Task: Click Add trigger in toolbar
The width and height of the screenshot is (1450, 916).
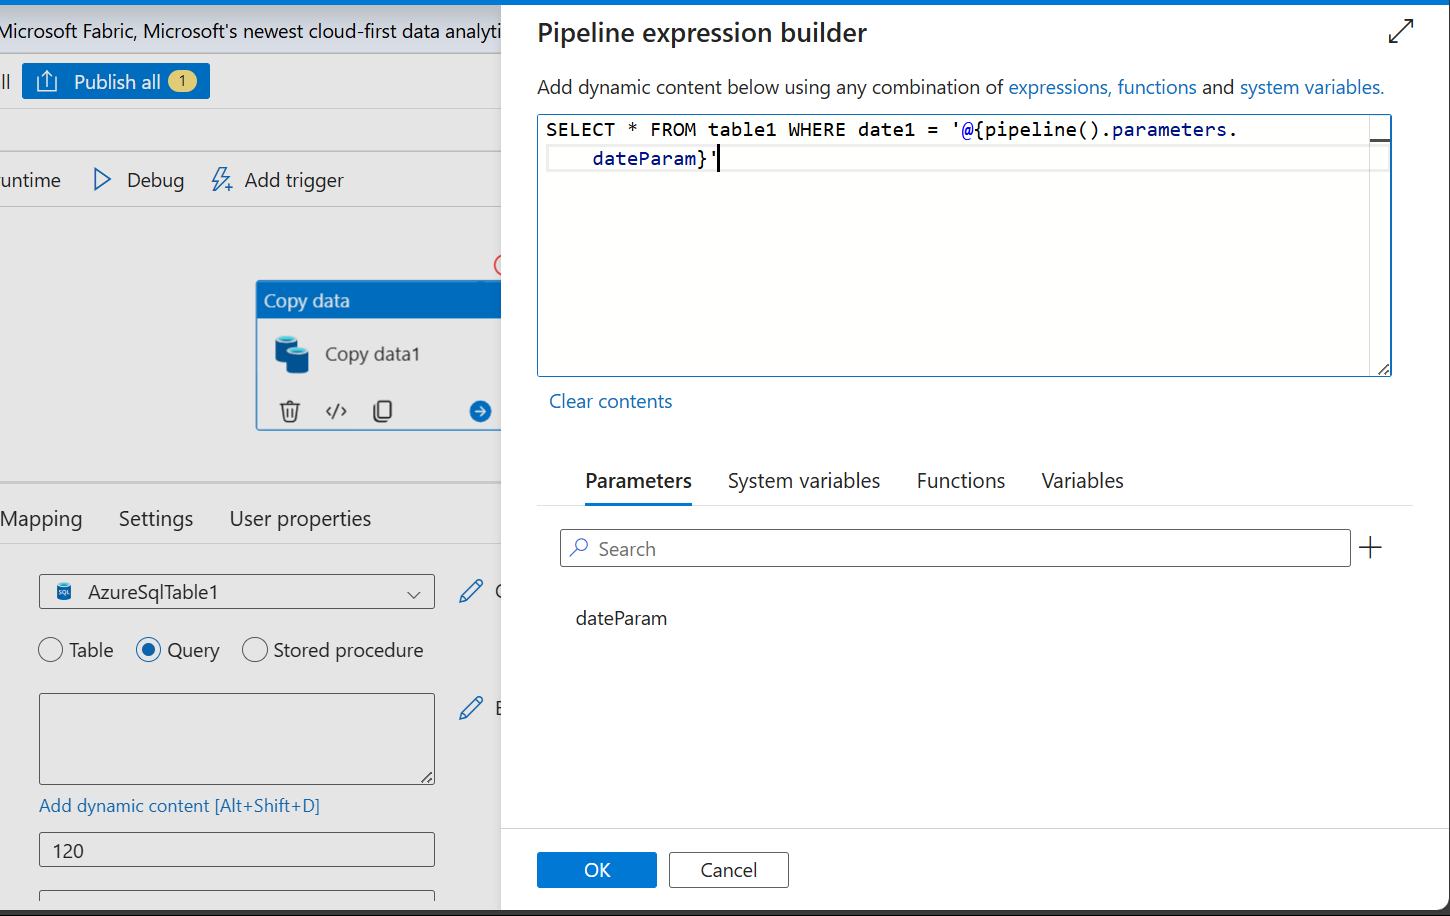Action: 278,180
